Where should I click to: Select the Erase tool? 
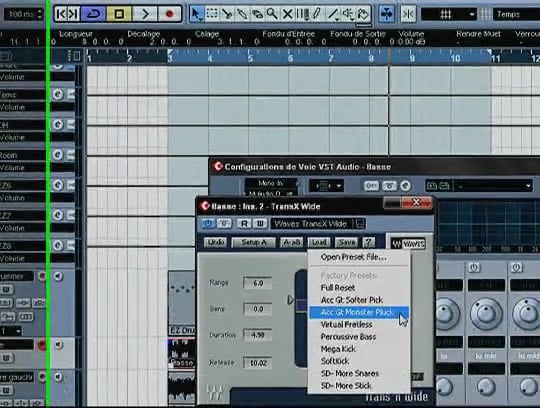tap(257, 14)
